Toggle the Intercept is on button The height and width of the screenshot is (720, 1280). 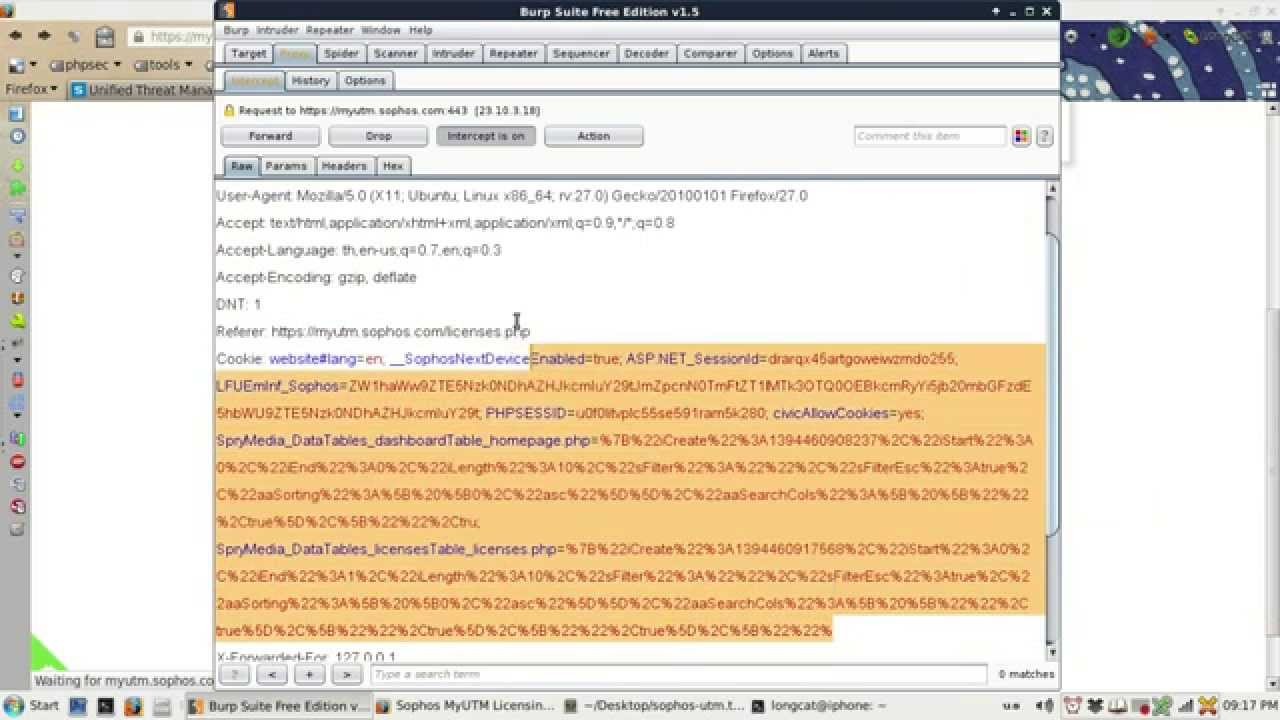[x=486, y=136]
